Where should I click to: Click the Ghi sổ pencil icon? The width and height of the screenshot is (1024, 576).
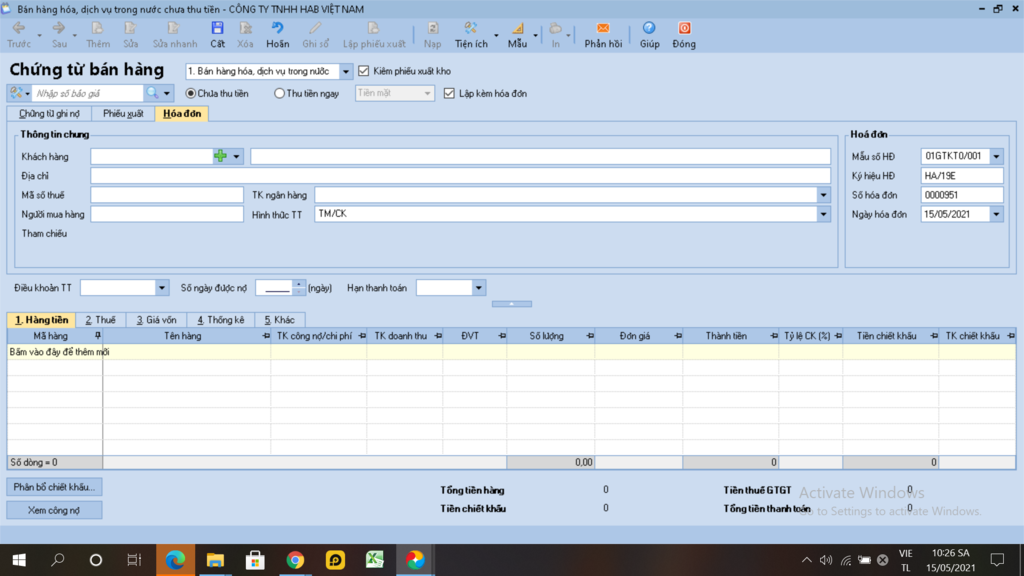(315, 28)
